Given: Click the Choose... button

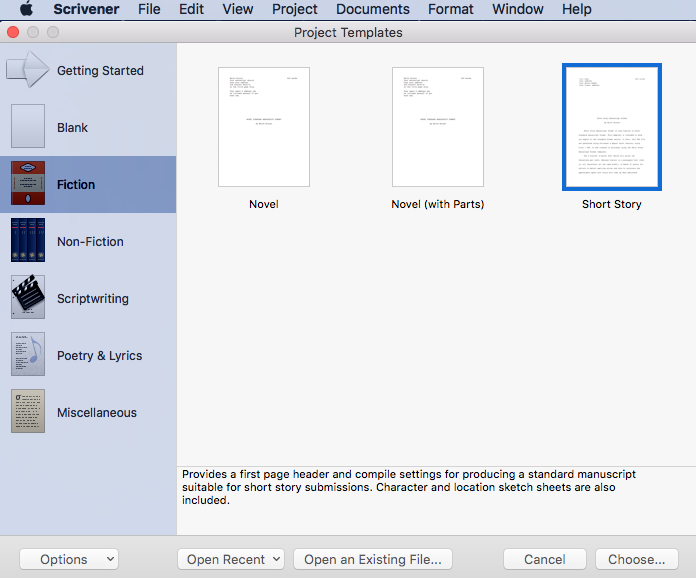Looking at the screenshot, I should [637, 559].
